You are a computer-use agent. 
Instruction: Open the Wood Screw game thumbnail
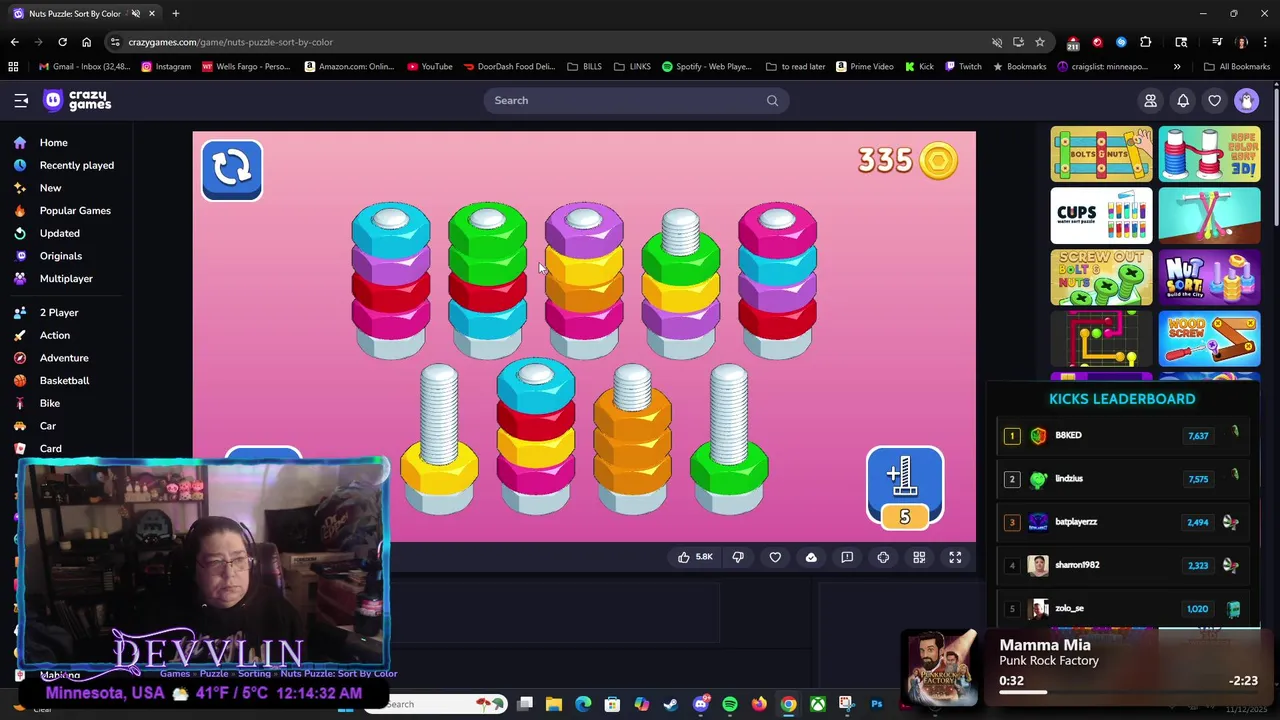pyautogui.click(x=1210, y=340)
